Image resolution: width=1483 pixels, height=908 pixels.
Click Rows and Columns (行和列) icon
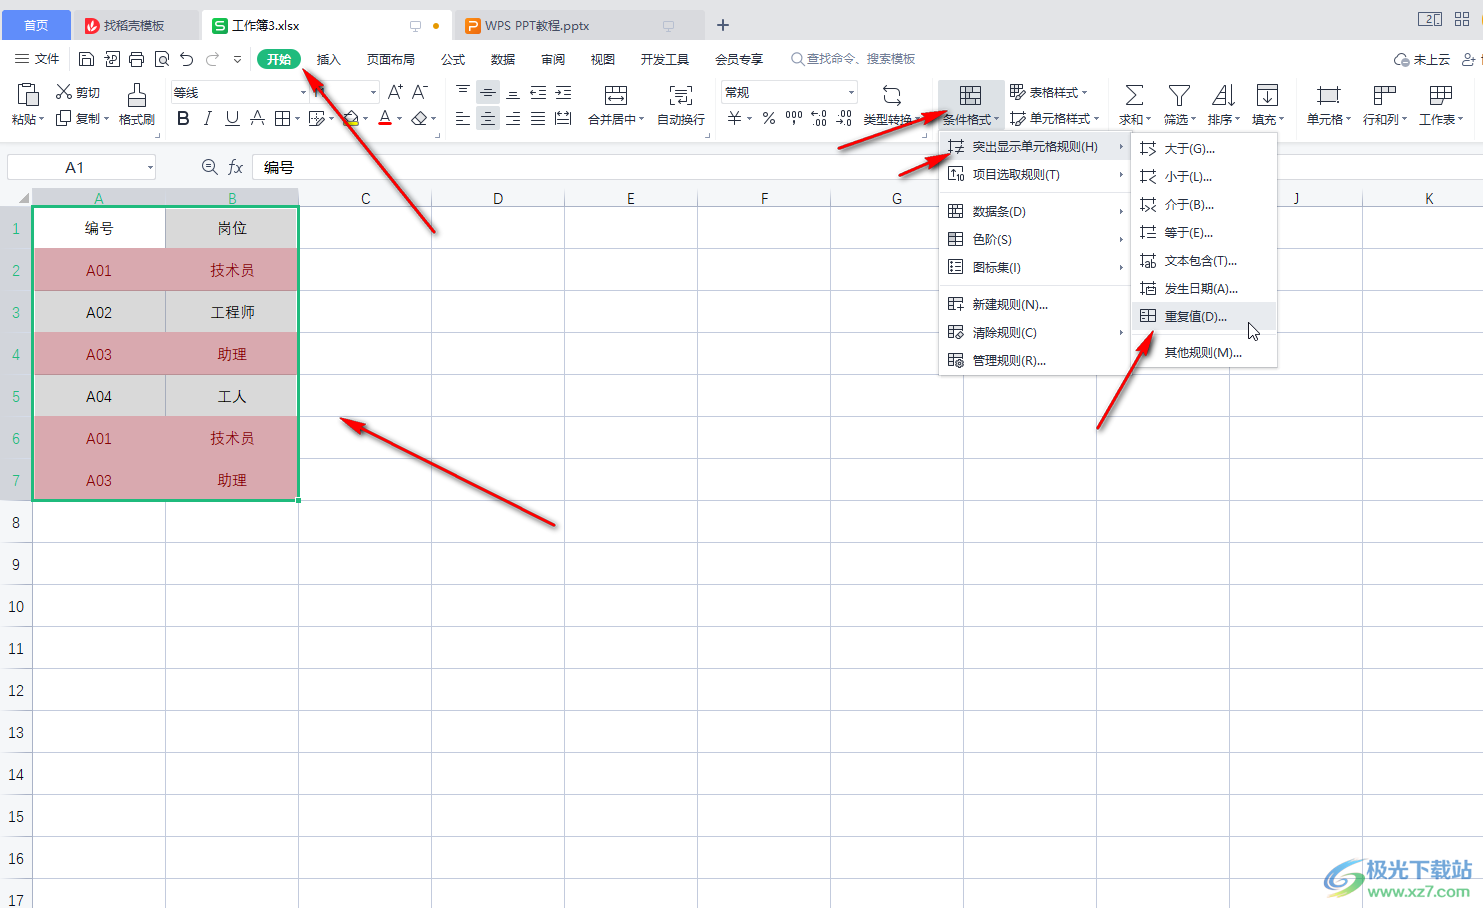[1384, 95]
